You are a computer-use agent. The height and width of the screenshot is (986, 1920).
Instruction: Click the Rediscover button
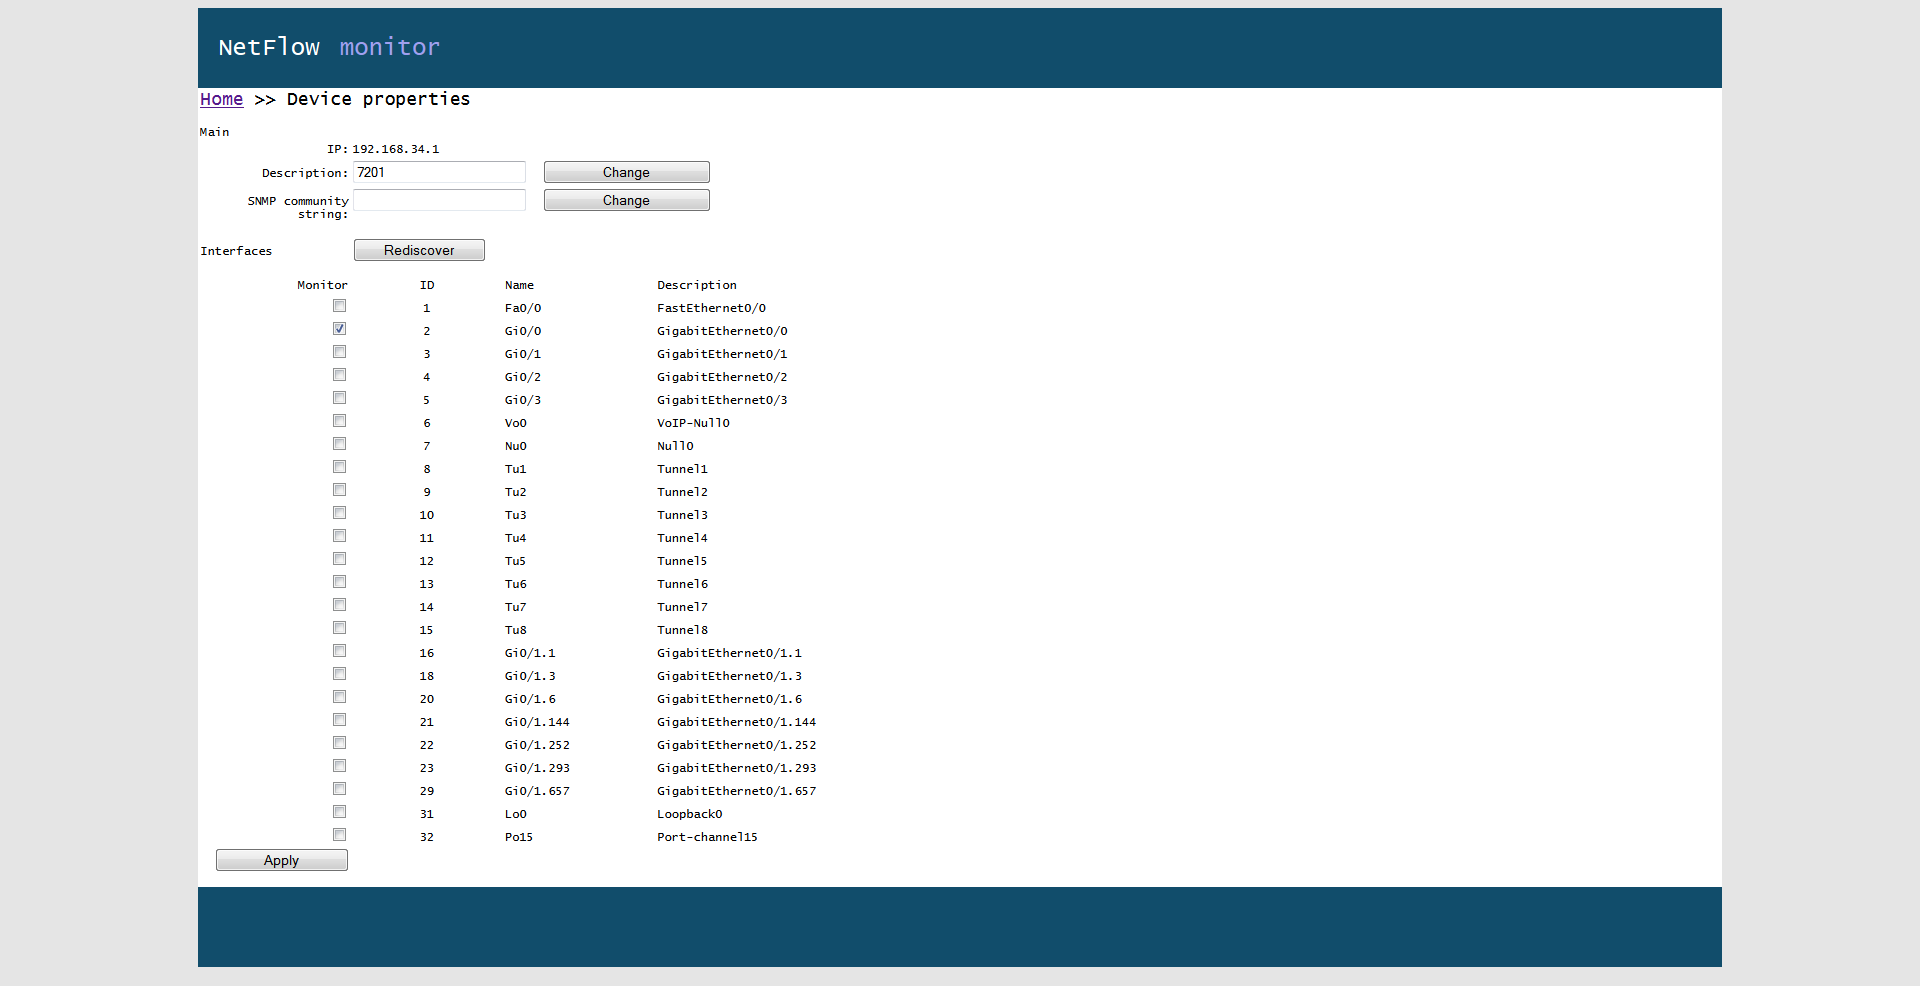click(x=419, y=250)
